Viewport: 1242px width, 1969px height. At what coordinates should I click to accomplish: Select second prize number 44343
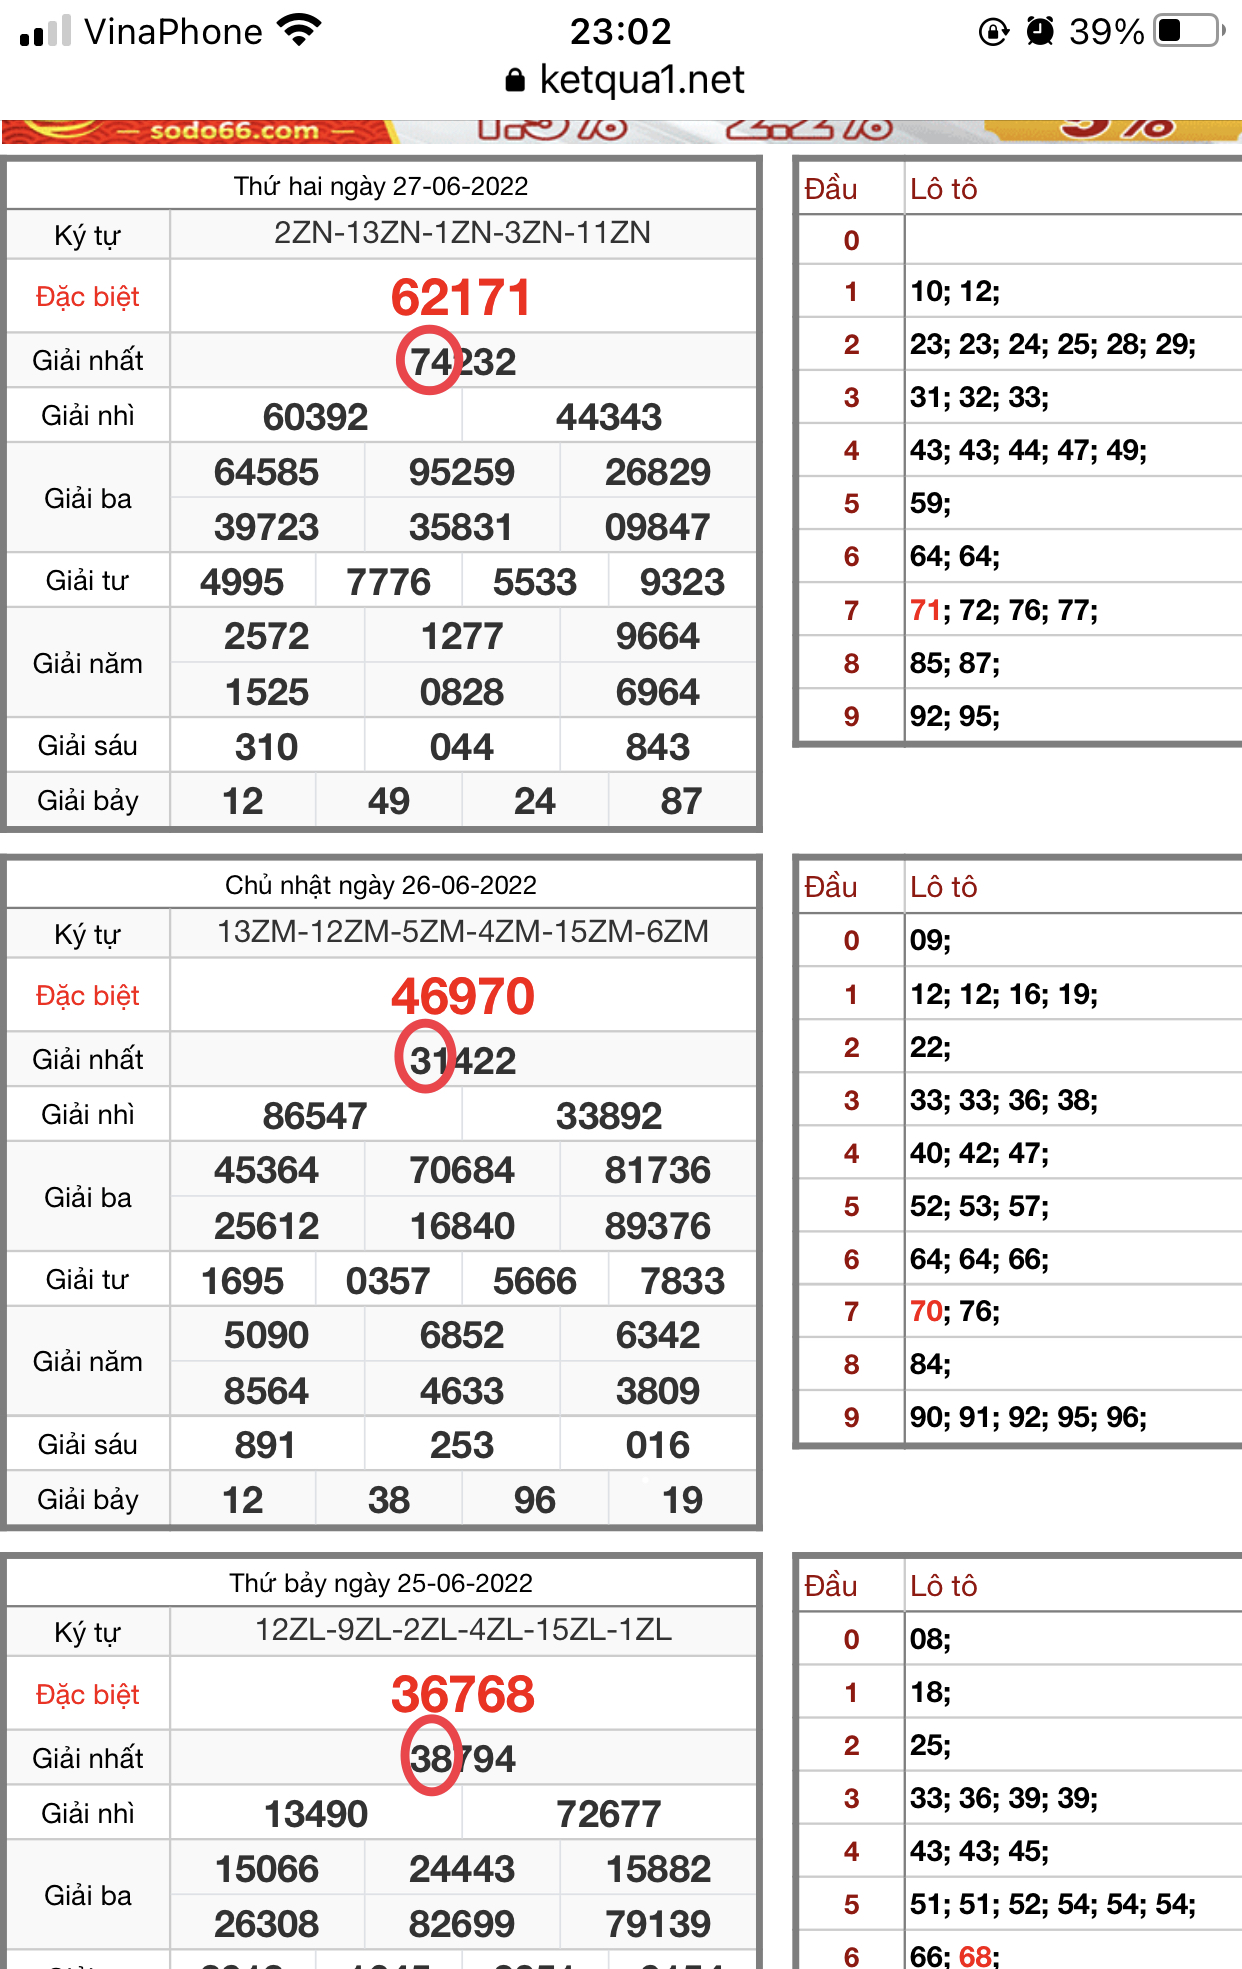coord(609,417)
